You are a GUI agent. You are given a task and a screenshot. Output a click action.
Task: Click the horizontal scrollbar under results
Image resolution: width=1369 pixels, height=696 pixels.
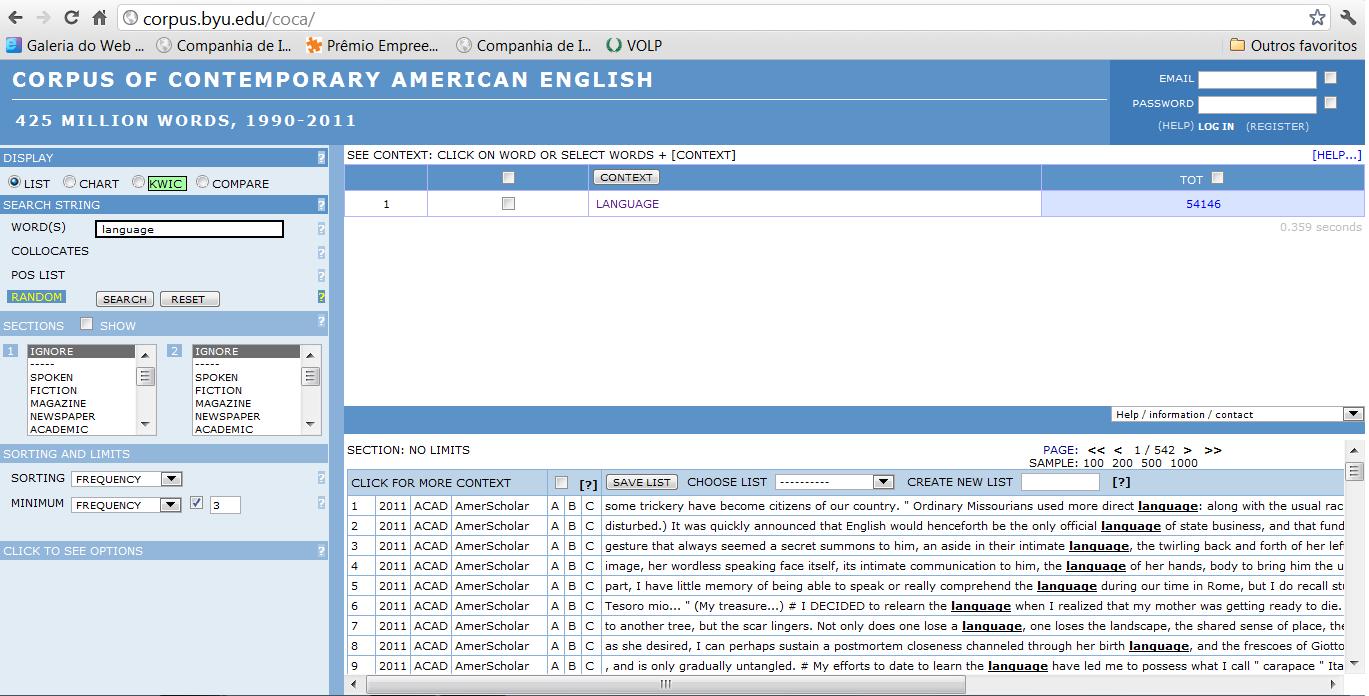click(x=666, y=685)
